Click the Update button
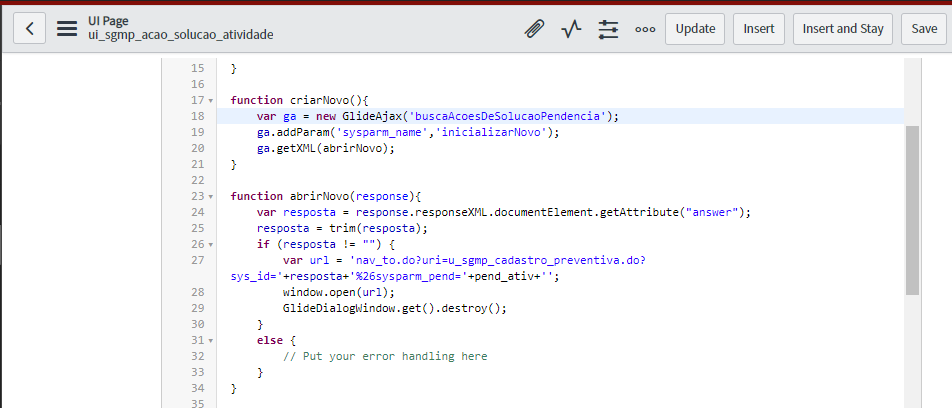 (x=695, y=29)
